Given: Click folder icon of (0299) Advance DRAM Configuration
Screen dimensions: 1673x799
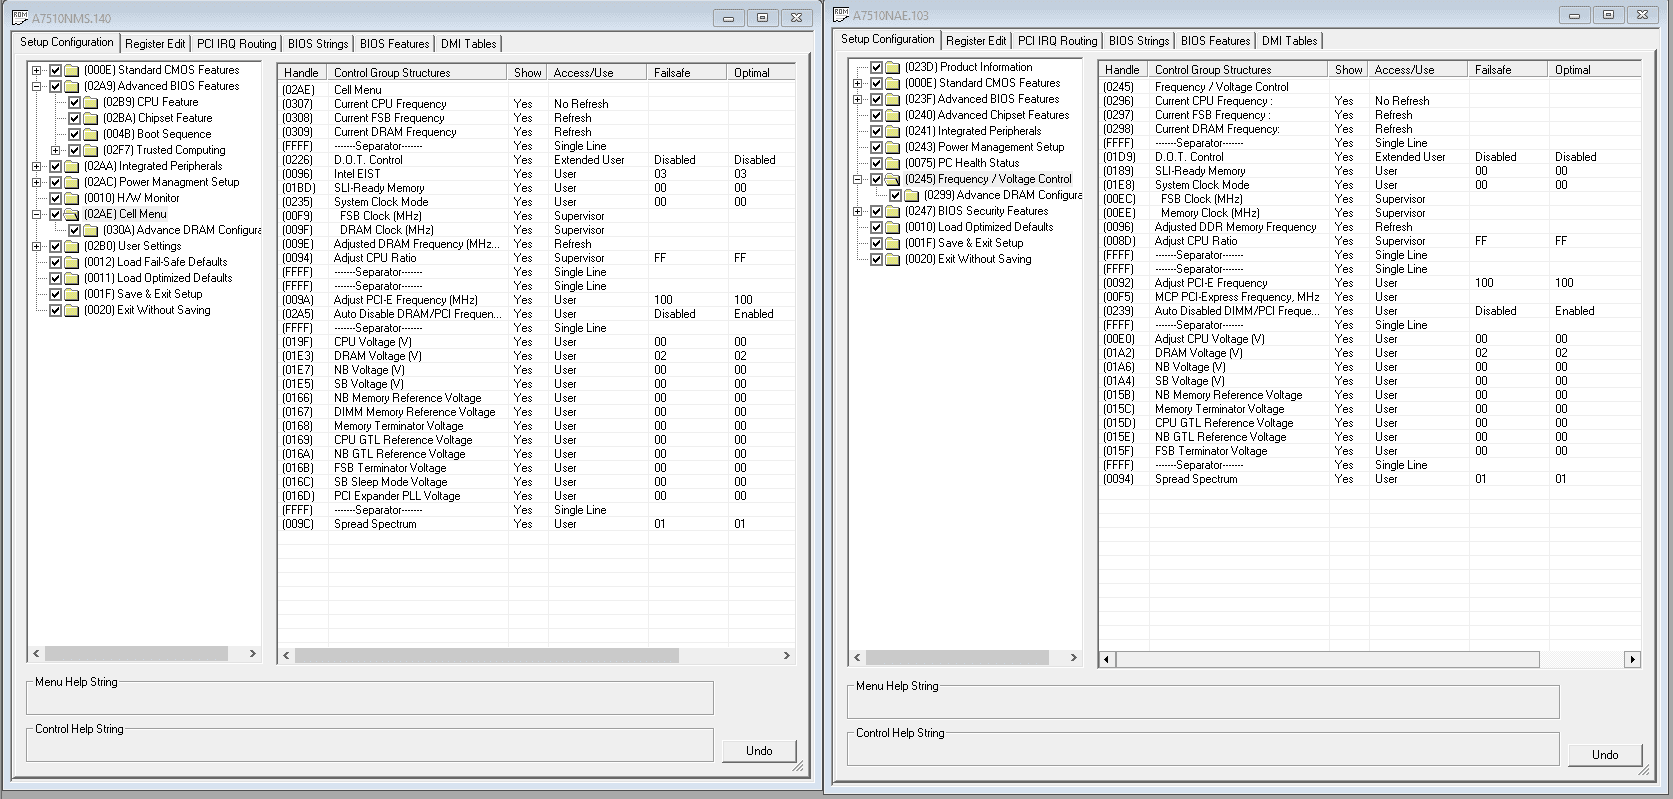Looking at the screenshot, I should [912, 195].
